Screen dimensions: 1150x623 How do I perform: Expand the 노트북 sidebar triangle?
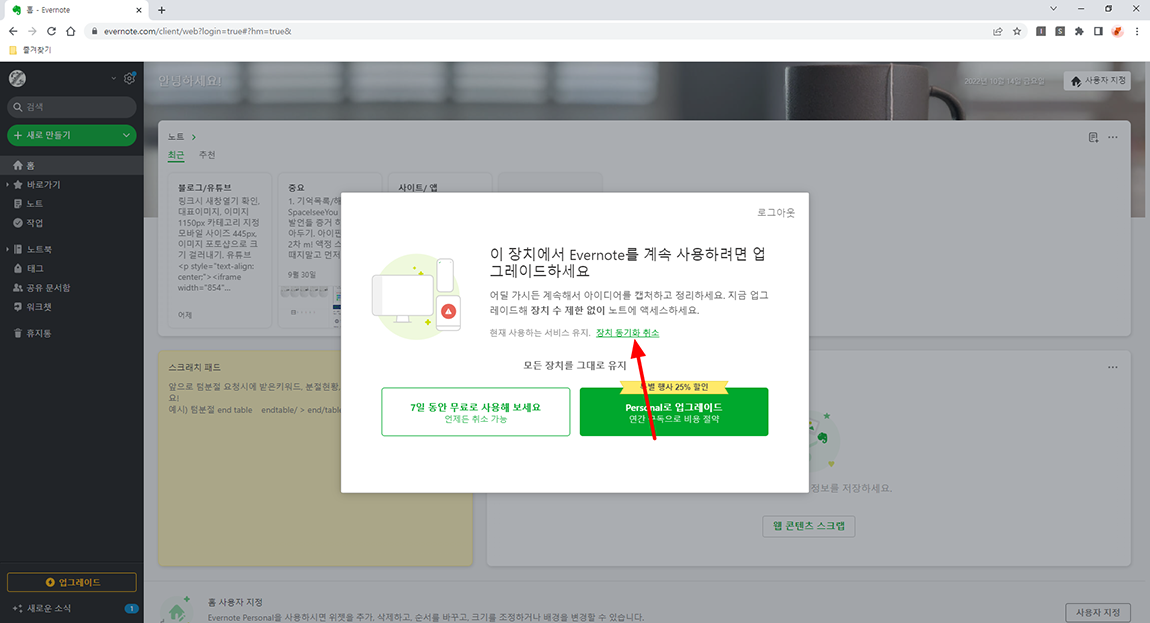(7, 249)
